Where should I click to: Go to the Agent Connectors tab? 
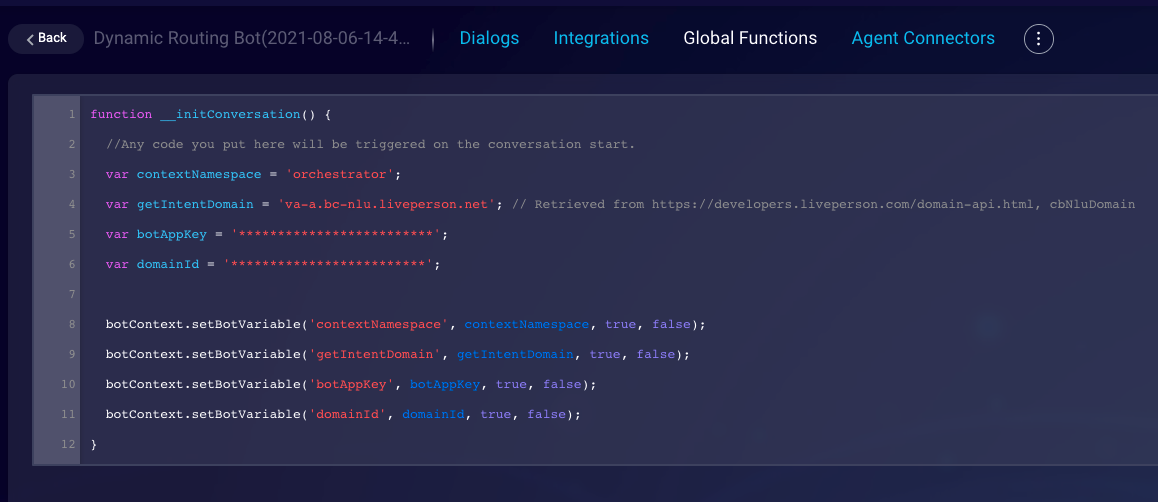coord(923,38)
